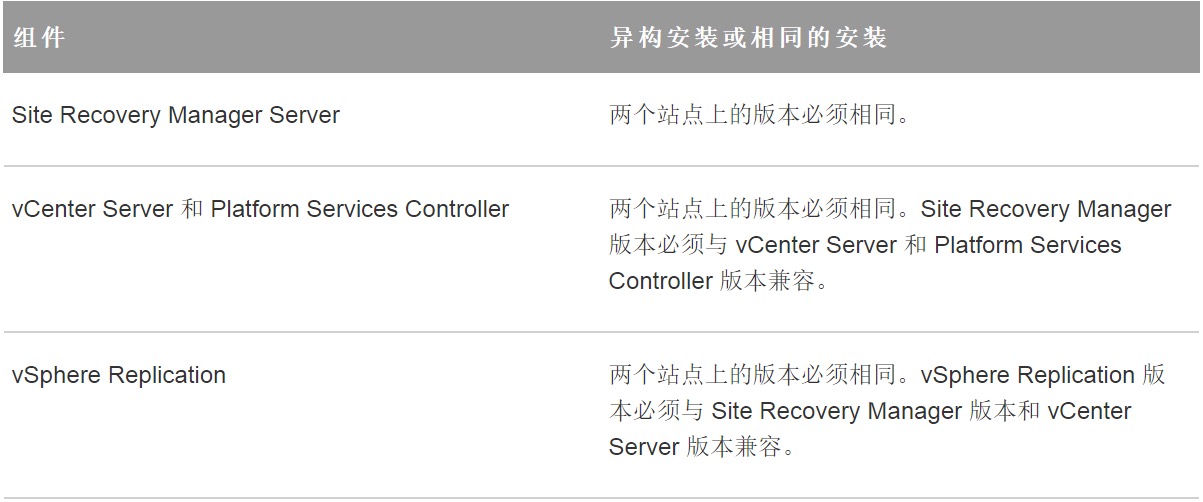The height and width of the screenshot is (502, 1203).
Task: Click the words Site Recovery Manager in the vCenter row description
Action: [1046, 210]
